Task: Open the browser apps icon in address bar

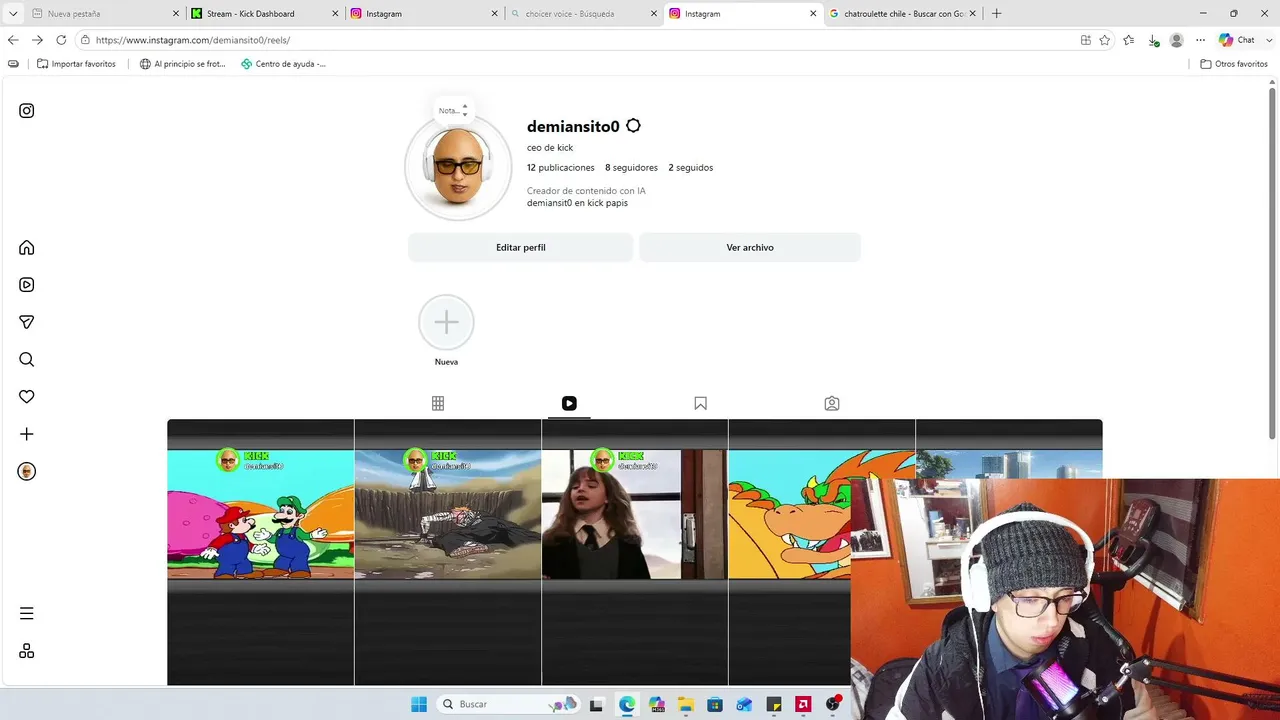Action: [1085, 40]
